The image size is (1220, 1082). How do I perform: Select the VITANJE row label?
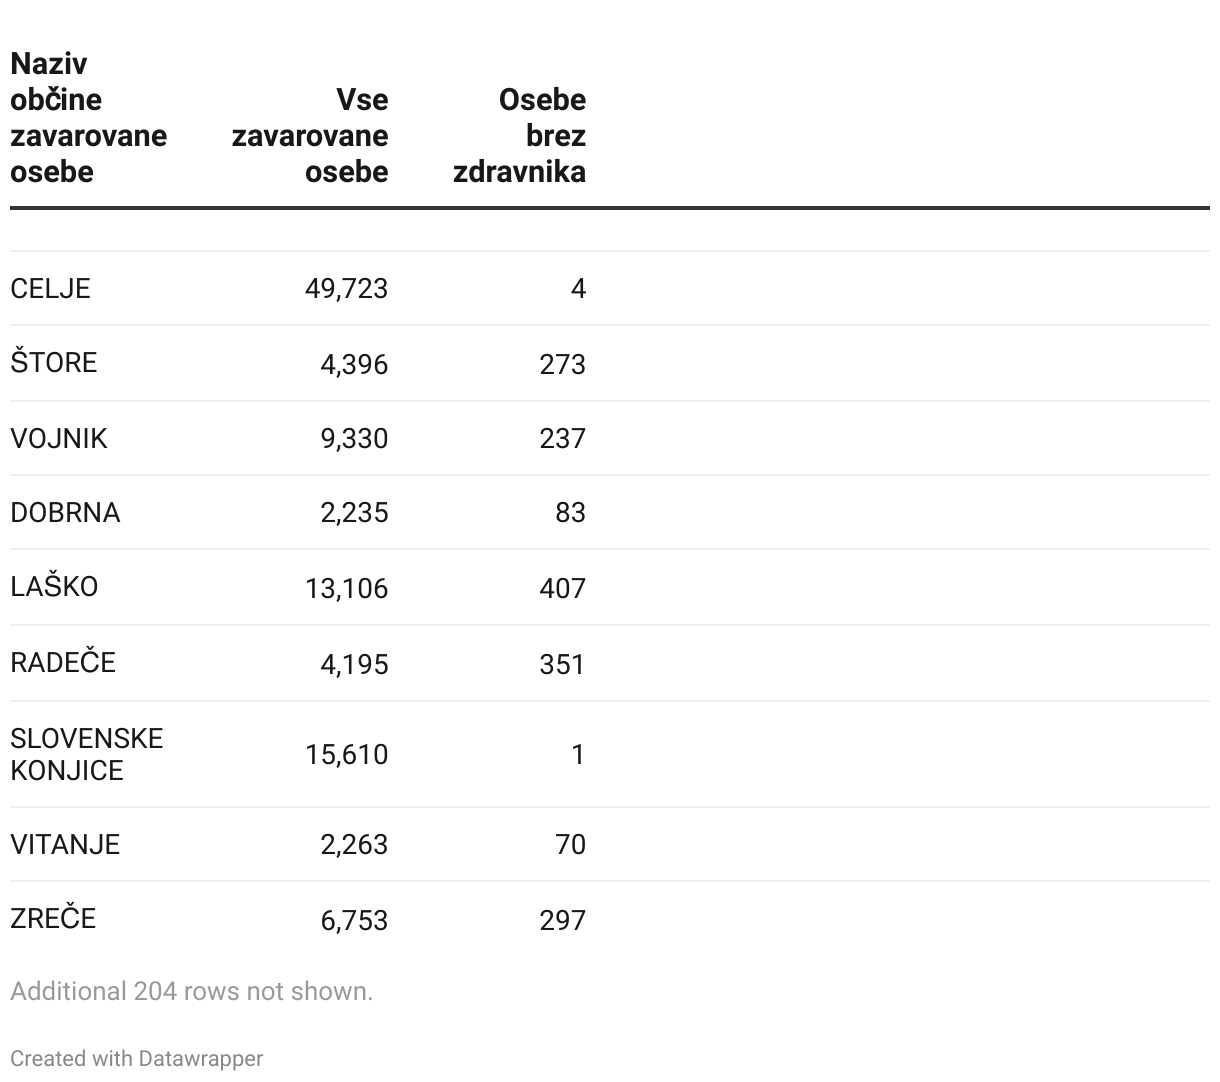pos(65,845)
